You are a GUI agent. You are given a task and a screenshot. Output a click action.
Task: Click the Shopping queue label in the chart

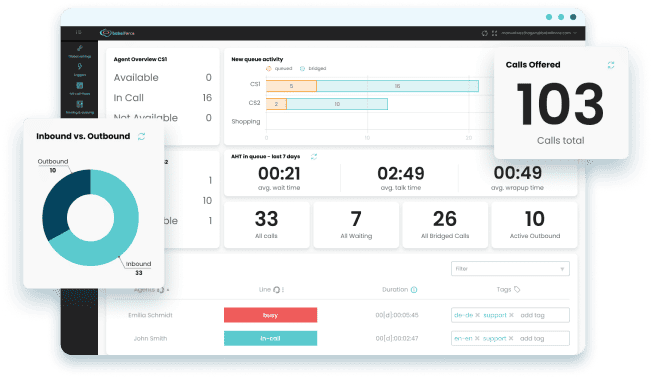click(x=246, y=121)
